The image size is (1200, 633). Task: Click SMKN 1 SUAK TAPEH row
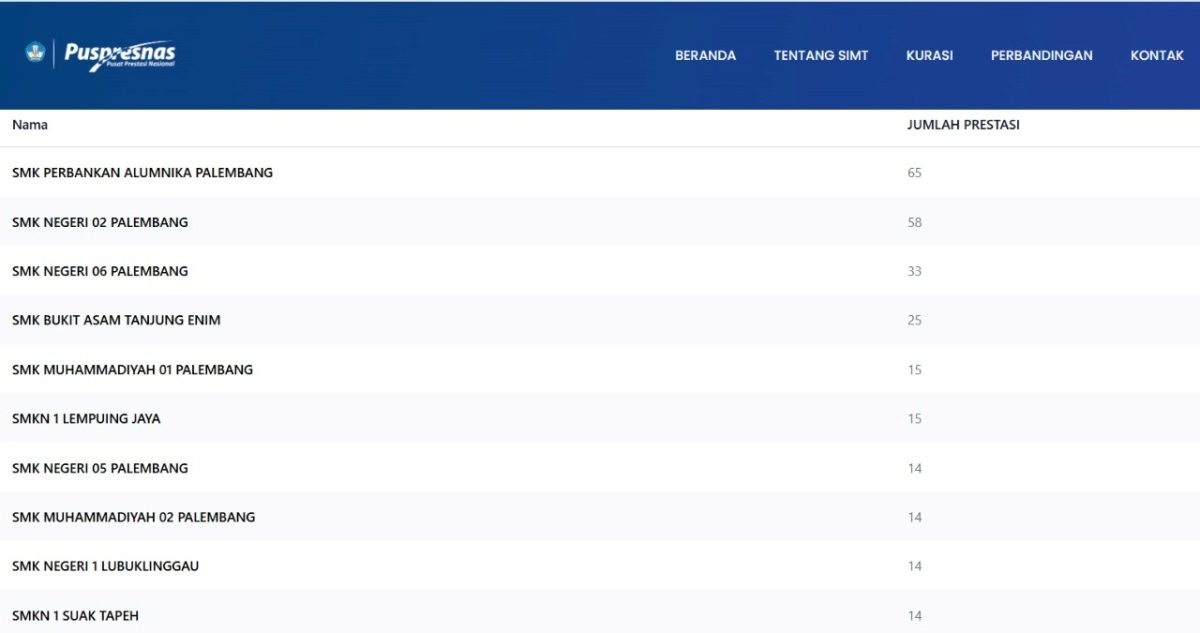[x=75, y=616]
